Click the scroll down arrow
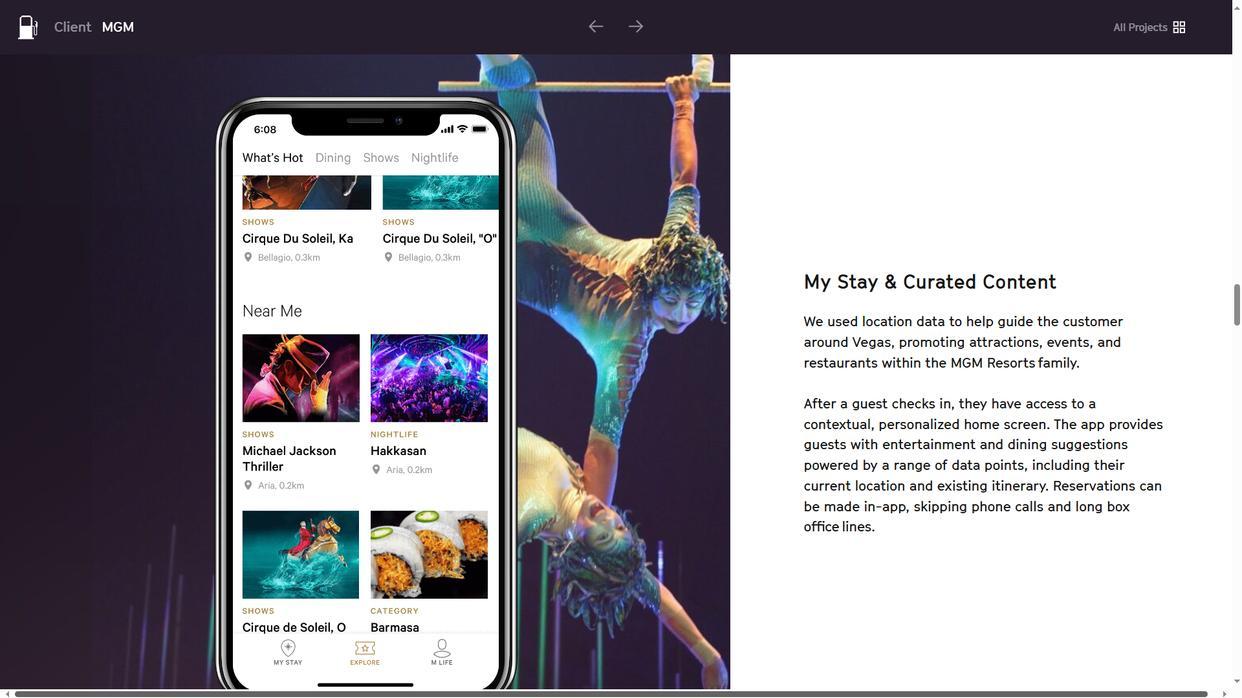The image size is (1242, 698). 1236,682
